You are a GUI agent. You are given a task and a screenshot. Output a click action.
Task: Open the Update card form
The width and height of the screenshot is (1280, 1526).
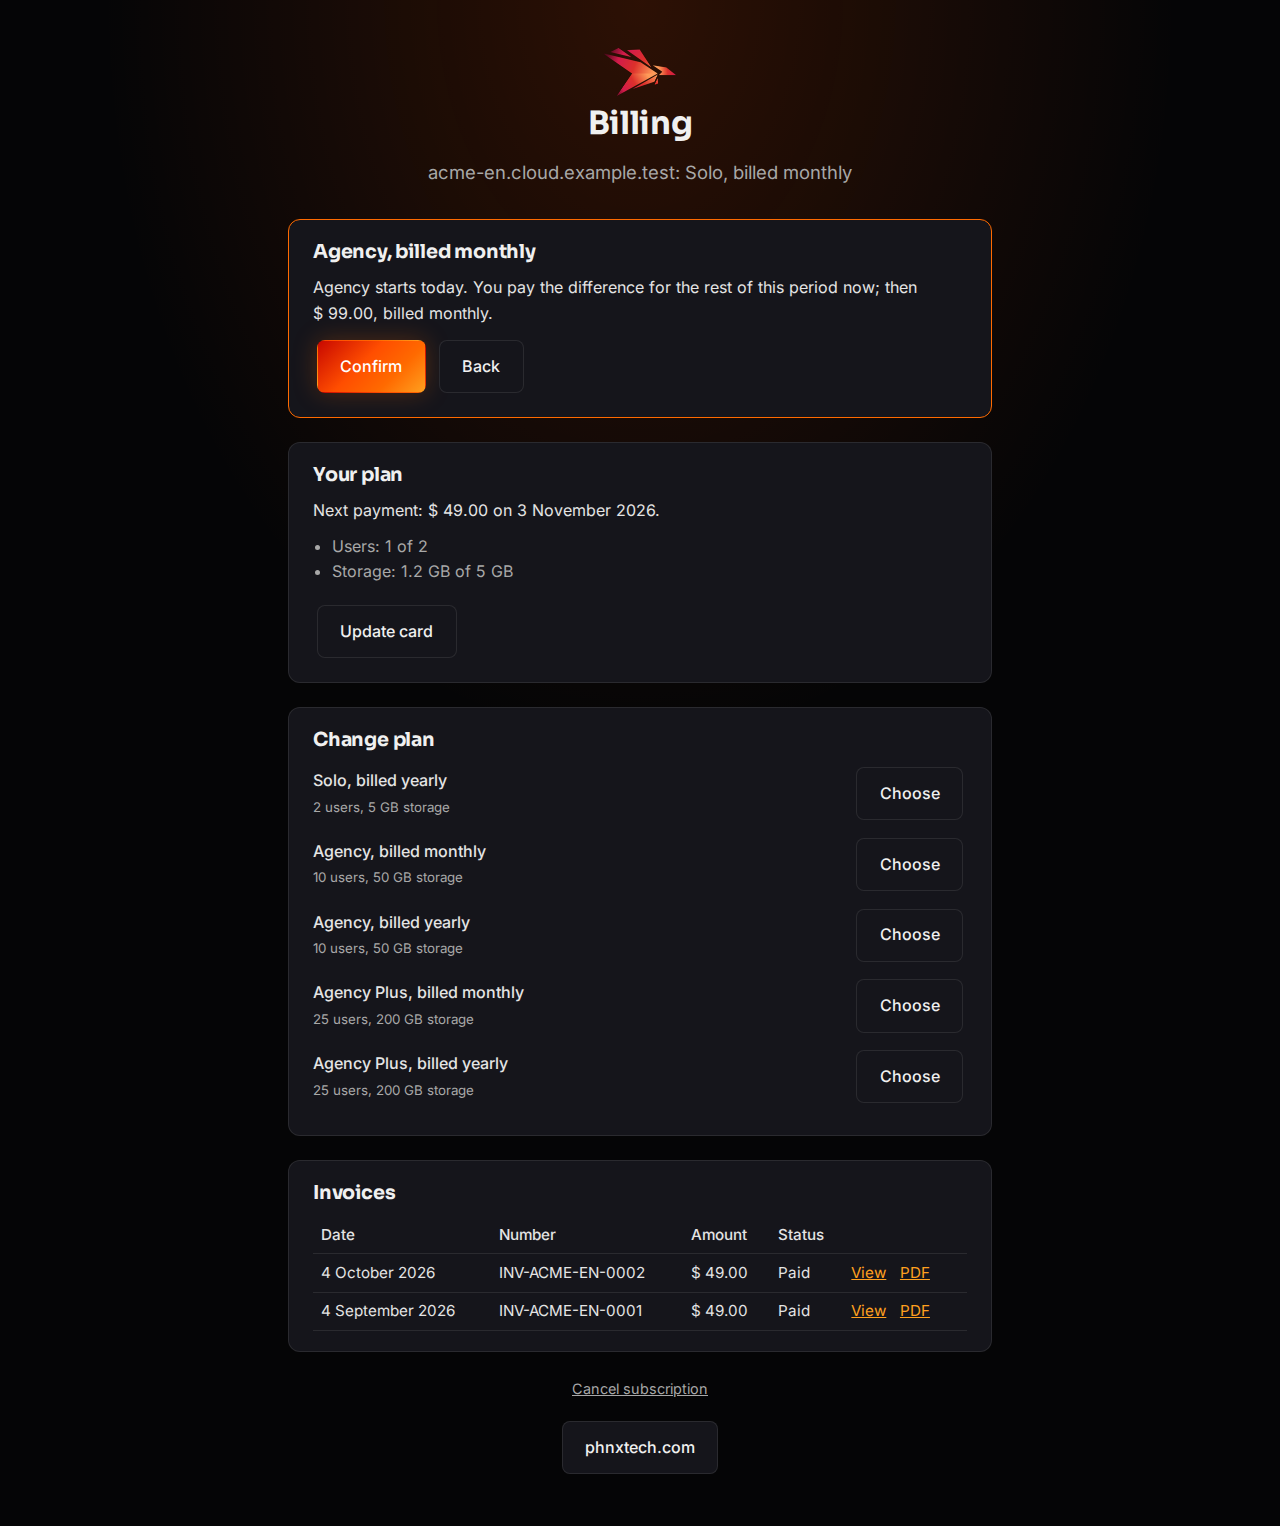[386, 631]
